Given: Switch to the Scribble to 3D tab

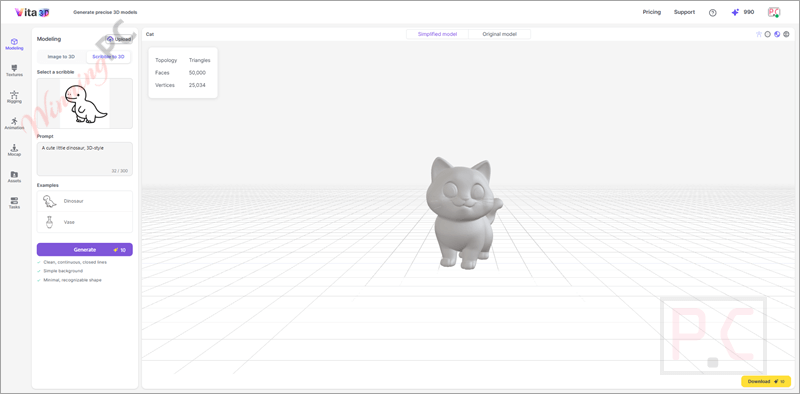Looking at the screenshot, I should tap(108, 57).
